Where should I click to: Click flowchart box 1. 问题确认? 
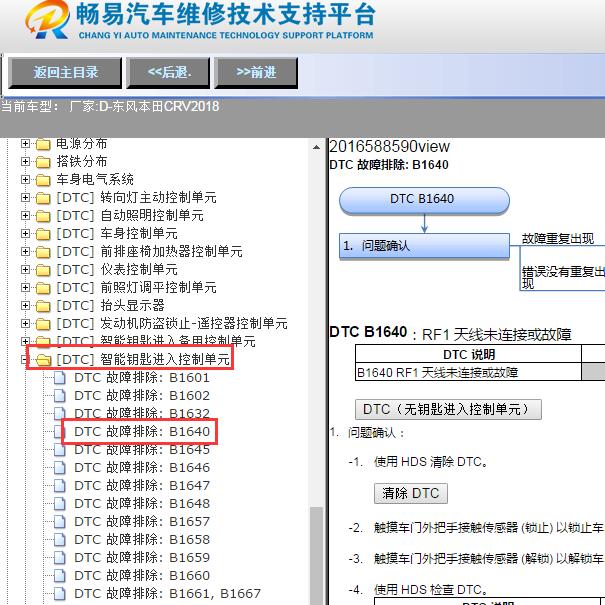click(x=424, y=246)
